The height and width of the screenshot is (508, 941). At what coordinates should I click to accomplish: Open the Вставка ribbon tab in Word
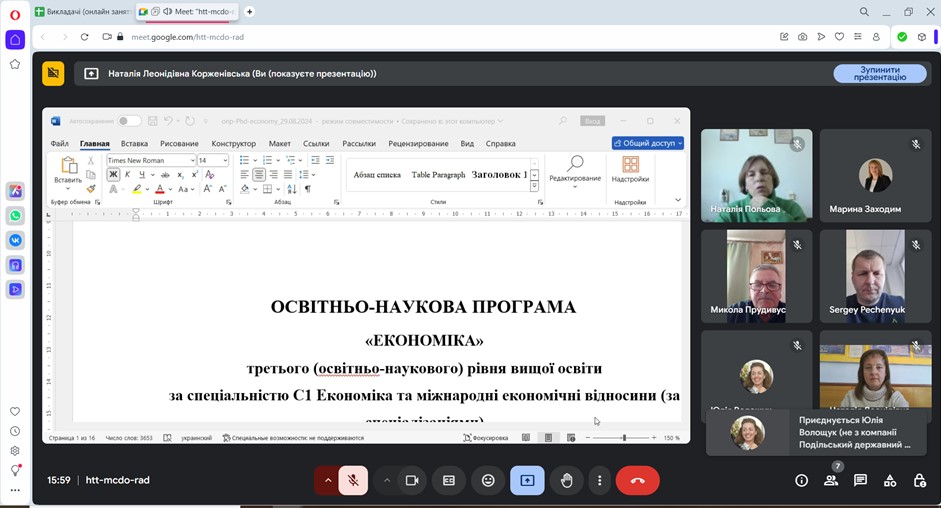click(134, 144)
